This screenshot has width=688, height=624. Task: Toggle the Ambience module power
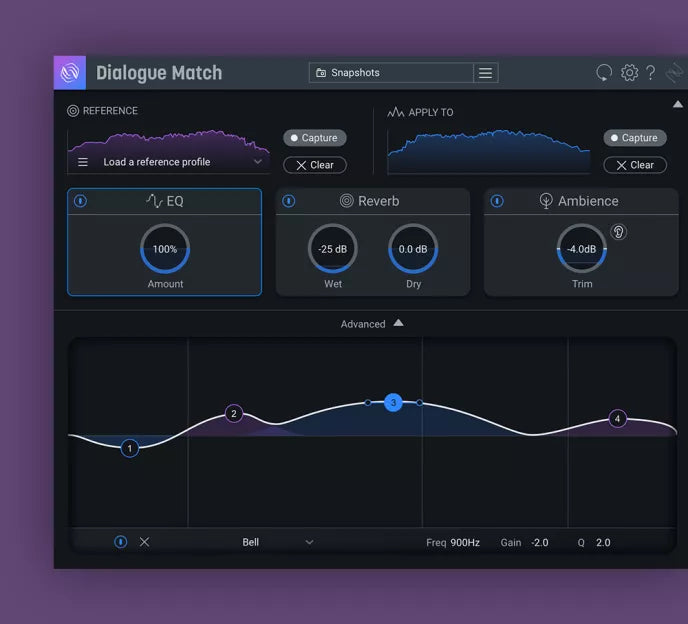click(497, 201)
